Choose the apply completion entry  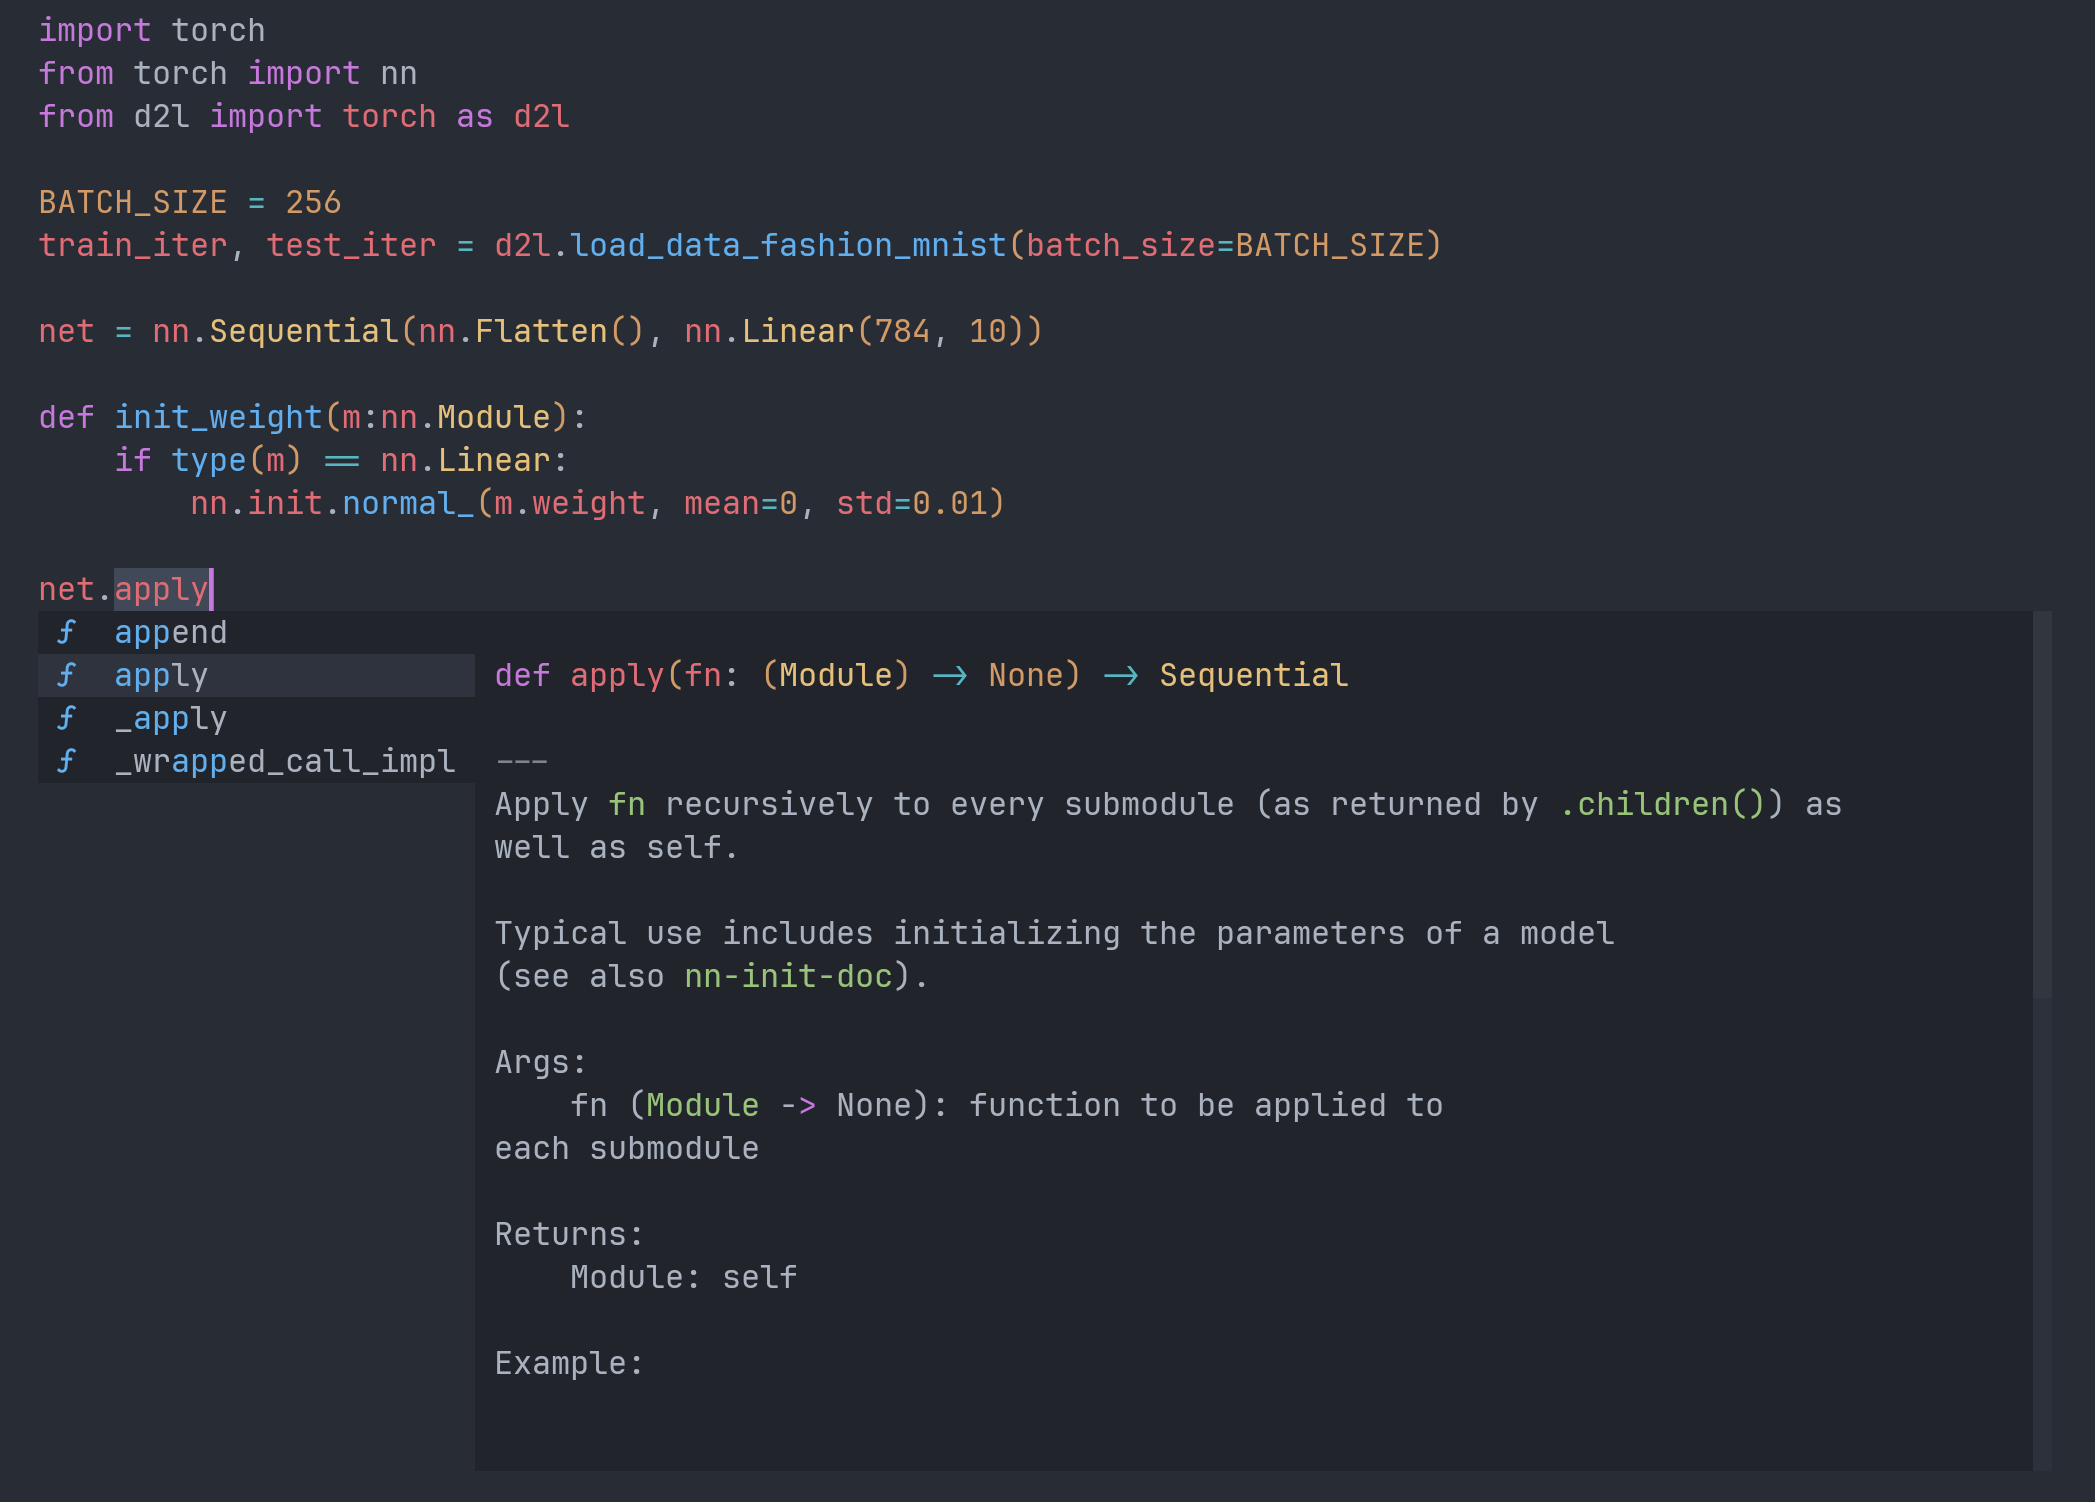click(161, 676)
